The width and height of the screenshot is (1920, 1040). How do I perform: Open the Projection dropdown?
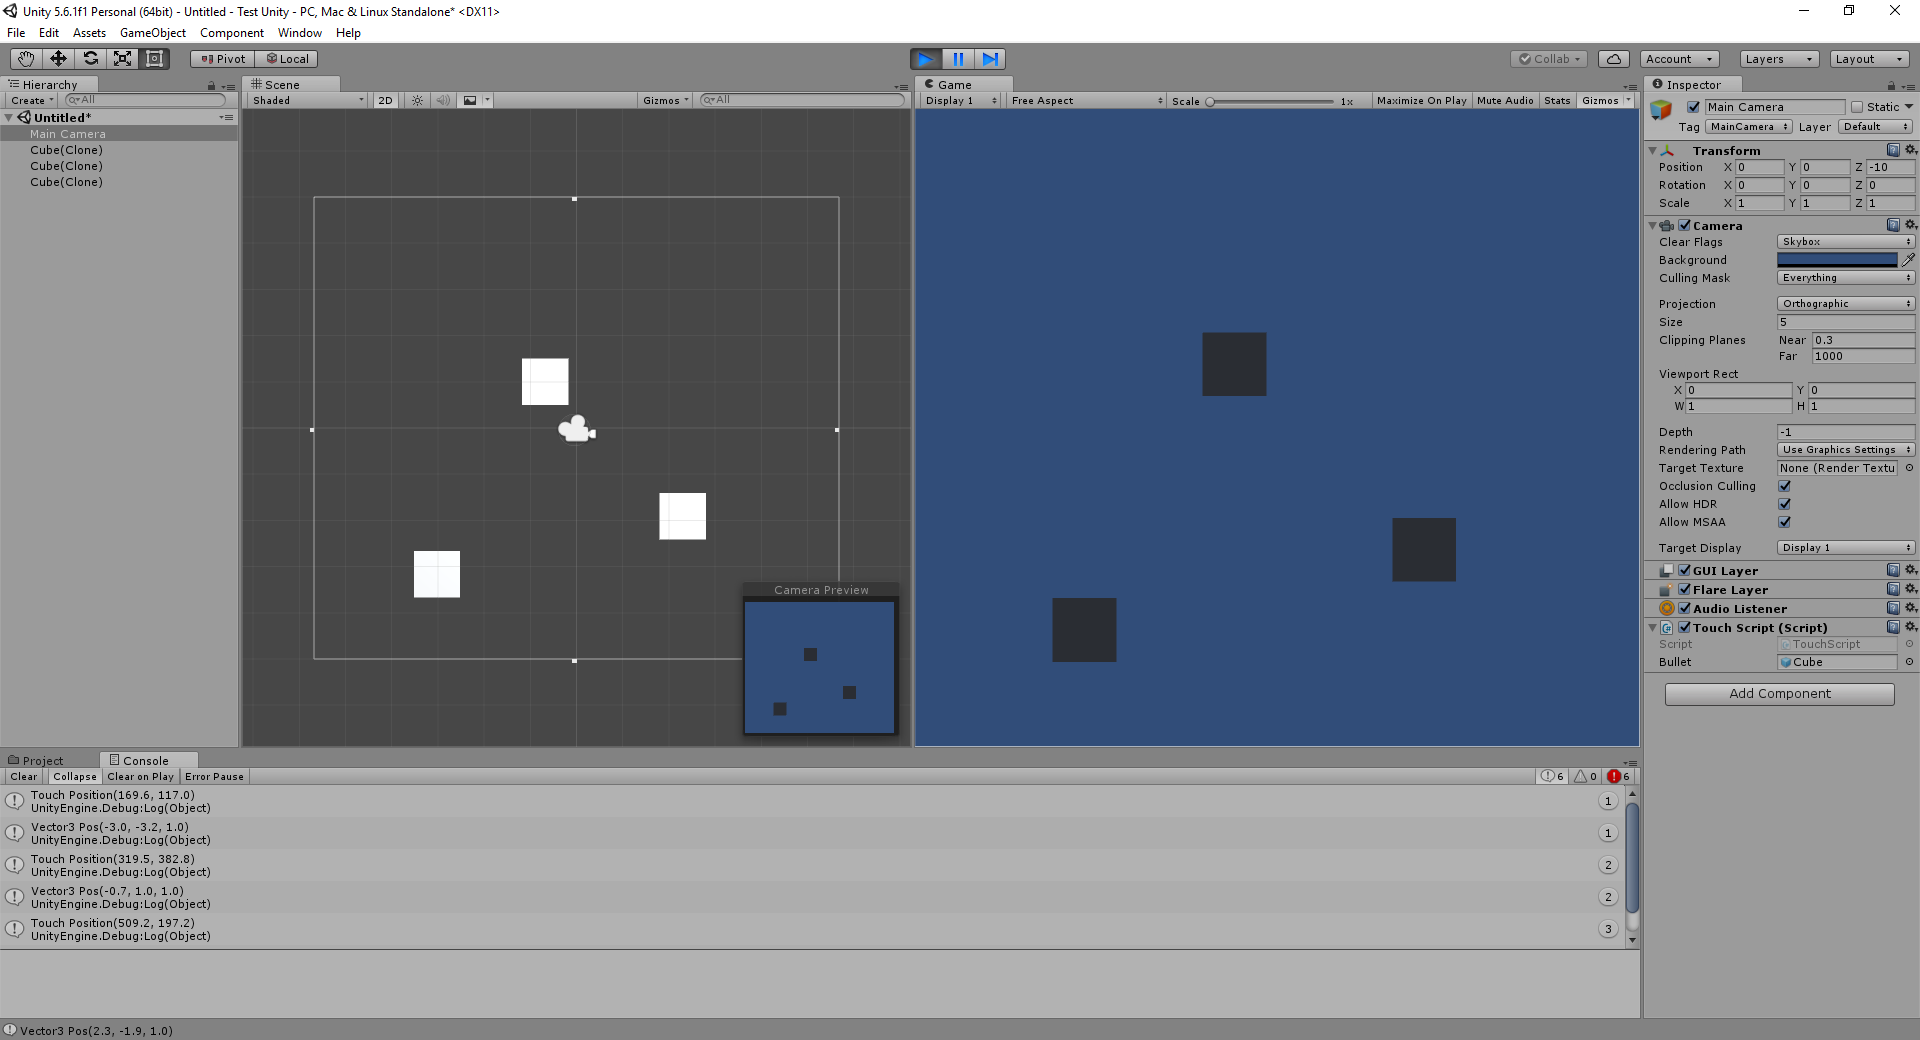pyautogui.click(x=1845, y=304)
